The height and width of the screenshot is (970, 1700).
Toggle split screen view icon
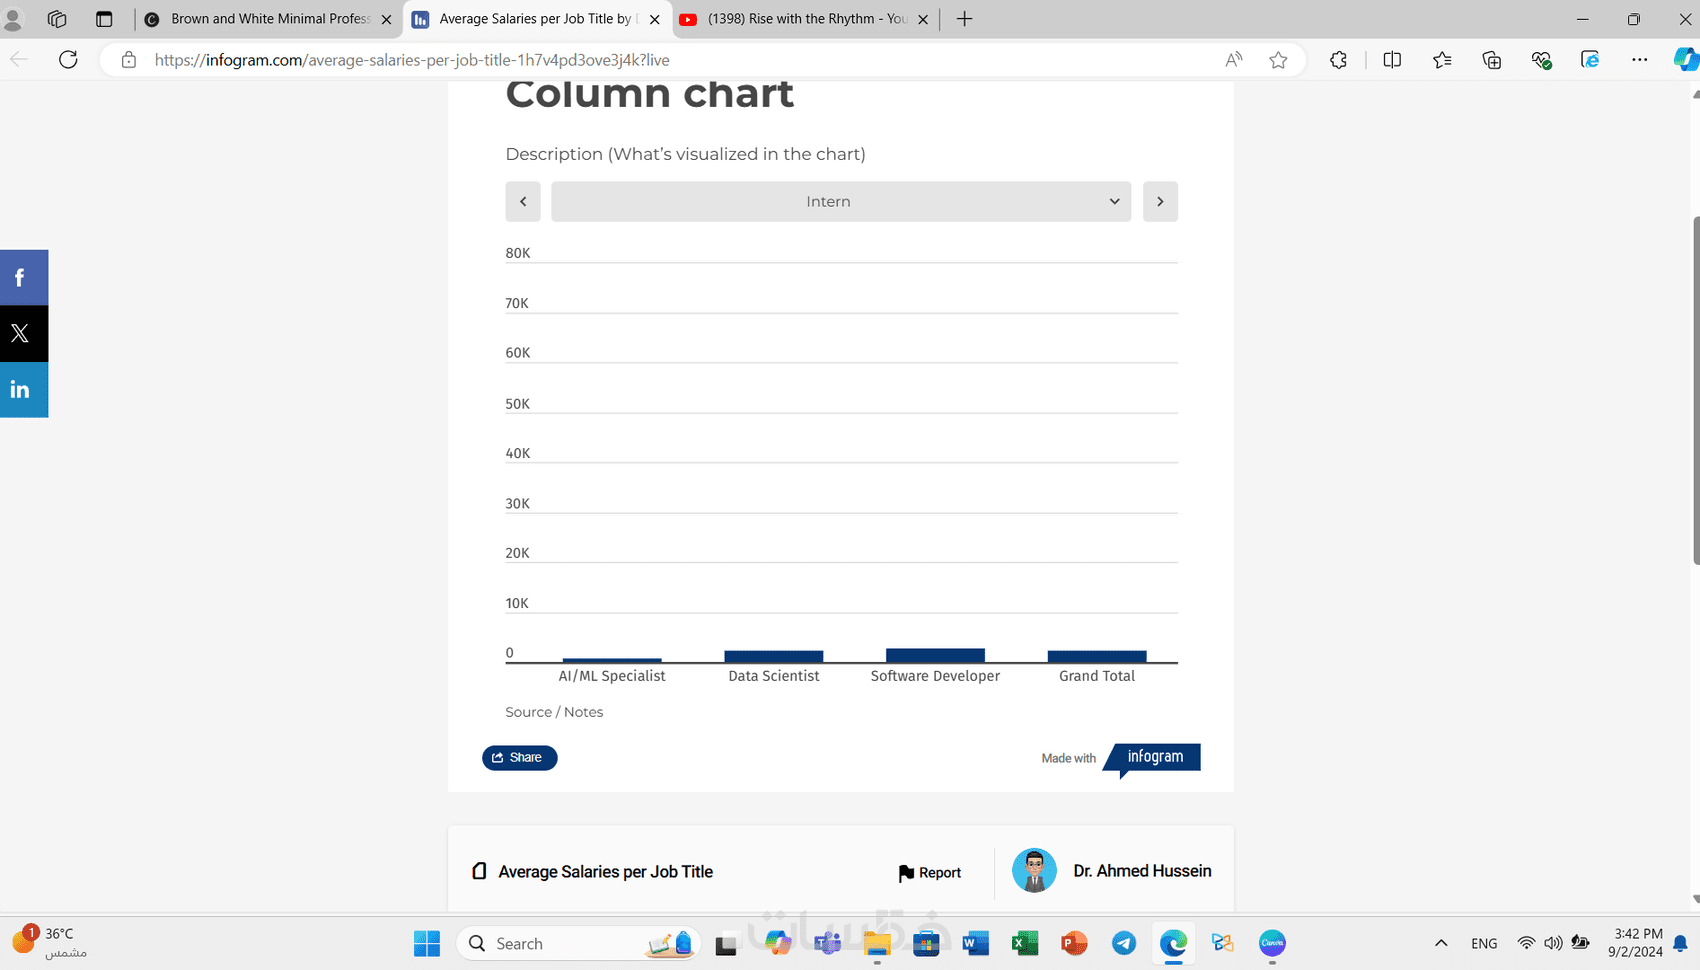(1392, 60)
